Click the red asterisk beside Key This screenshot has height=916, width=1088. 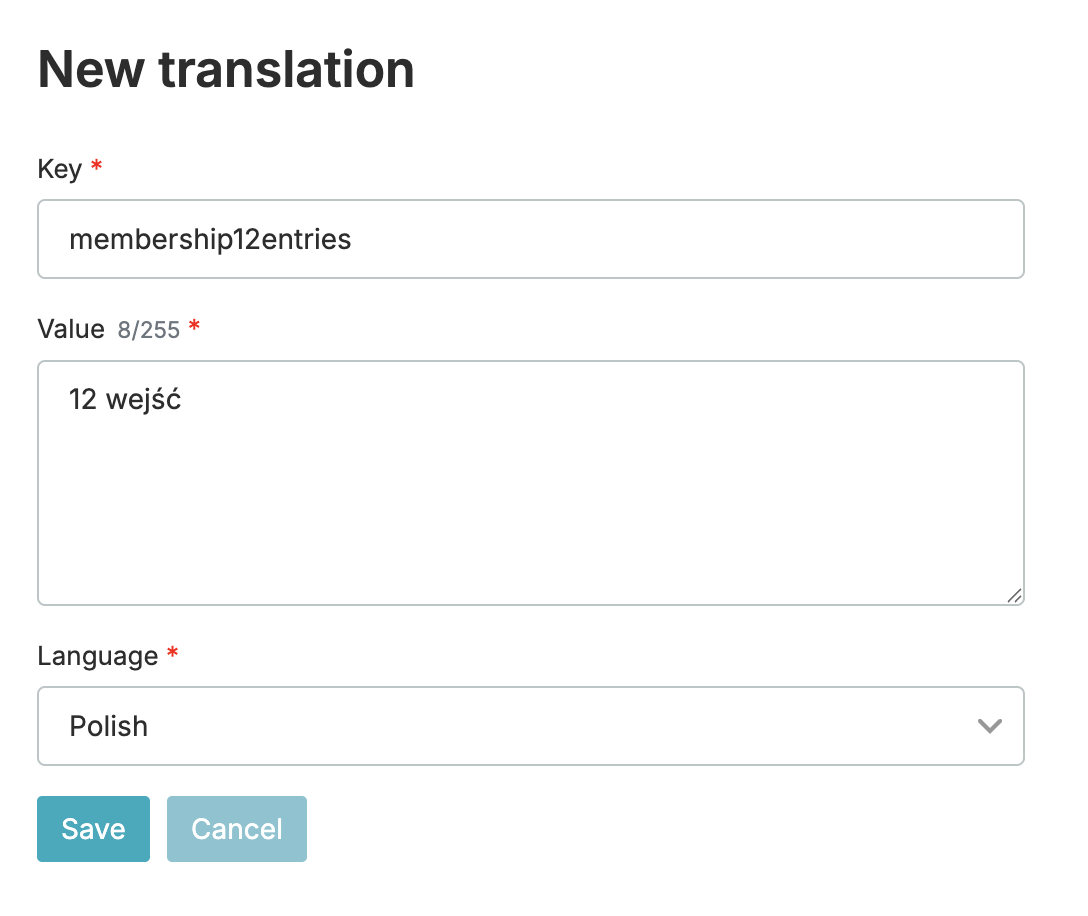(x=96, y=167)
